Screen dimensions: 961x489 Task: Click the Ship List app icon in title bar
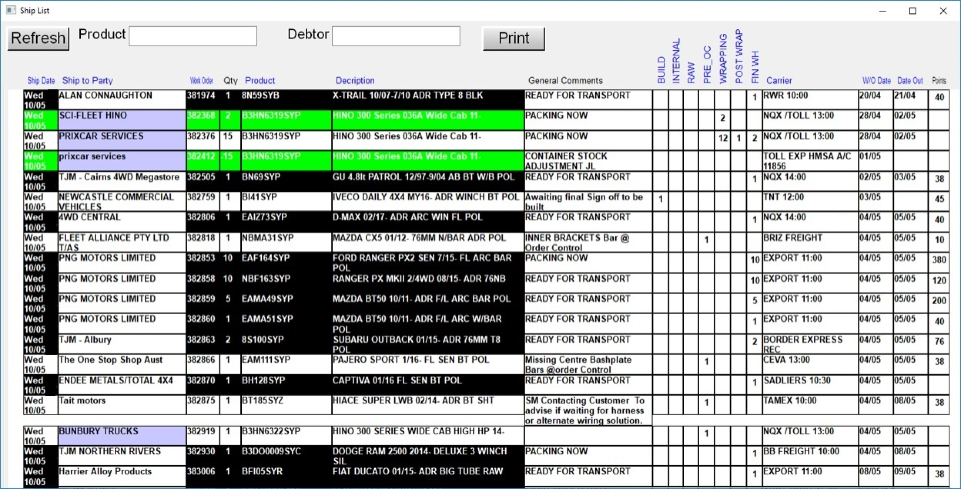point(11,10)
